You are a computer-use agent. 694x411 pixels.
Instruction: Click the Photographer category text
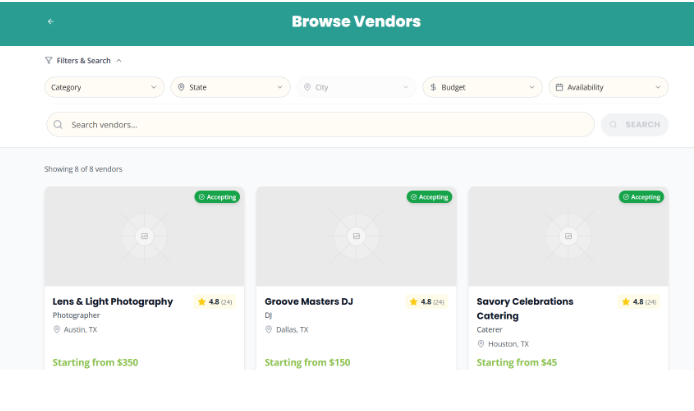[x=76, y=315]
